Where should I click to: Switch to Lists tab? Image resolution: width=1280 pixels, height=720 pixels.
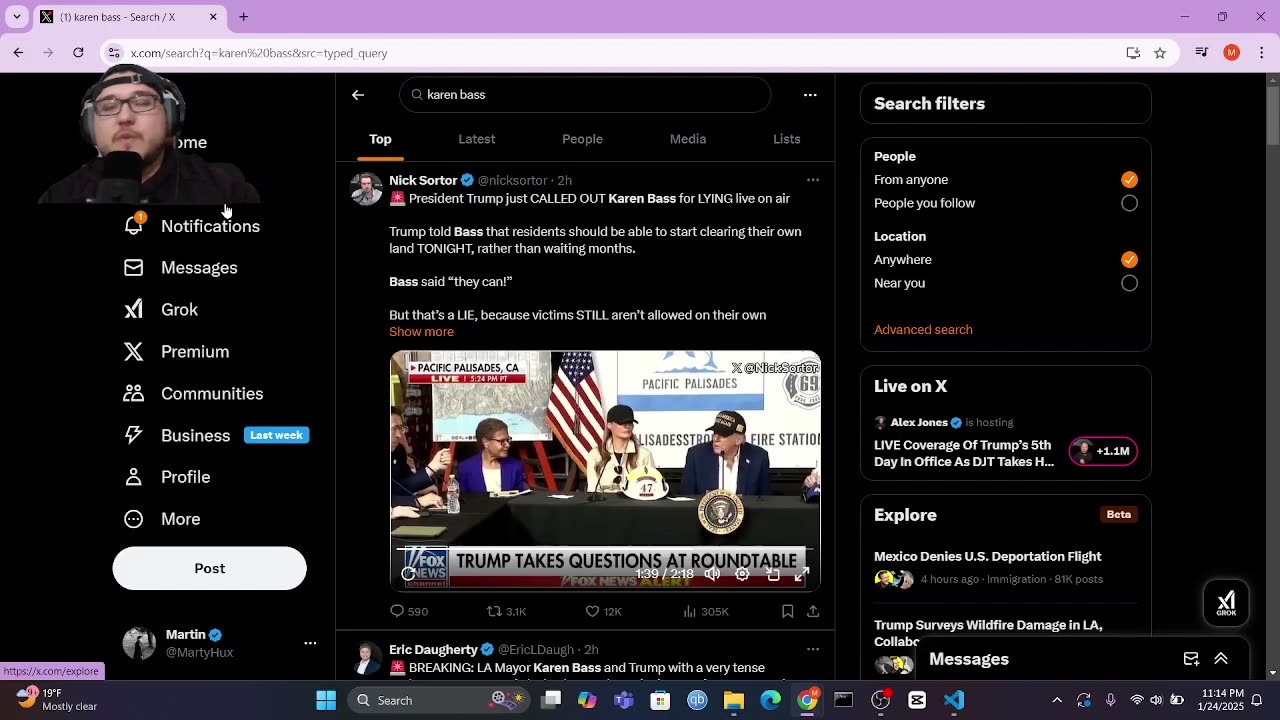click(x=787, y=139)
